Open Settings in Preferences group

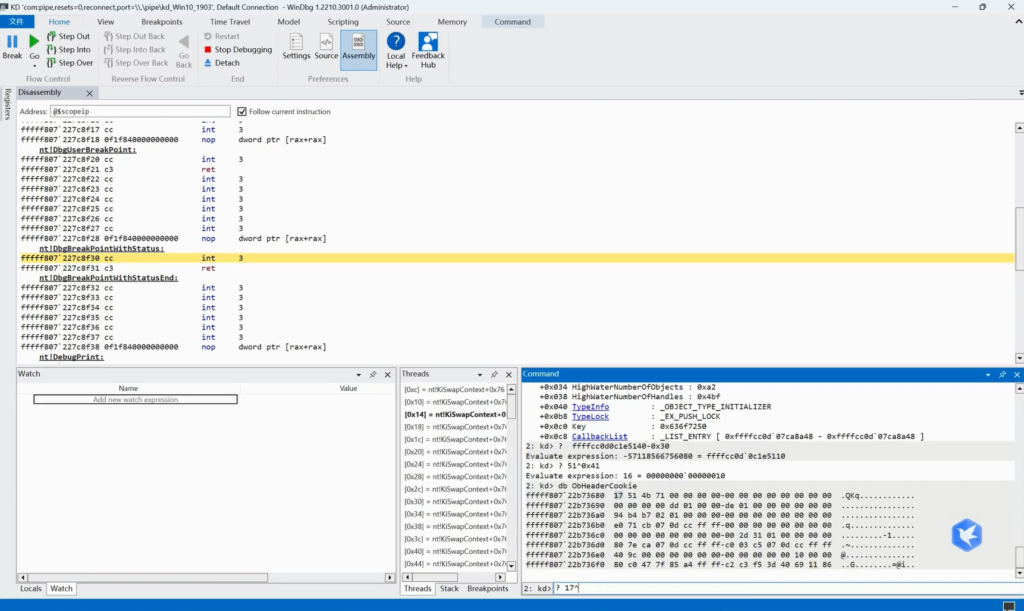[296, 47]
